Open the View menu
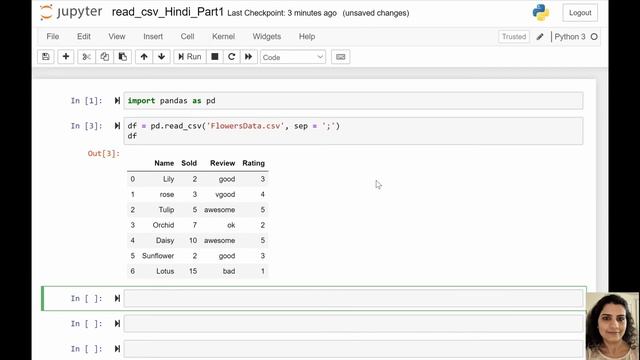The height and width of the screenshot is (360, 640). click(x=117, y=36)
